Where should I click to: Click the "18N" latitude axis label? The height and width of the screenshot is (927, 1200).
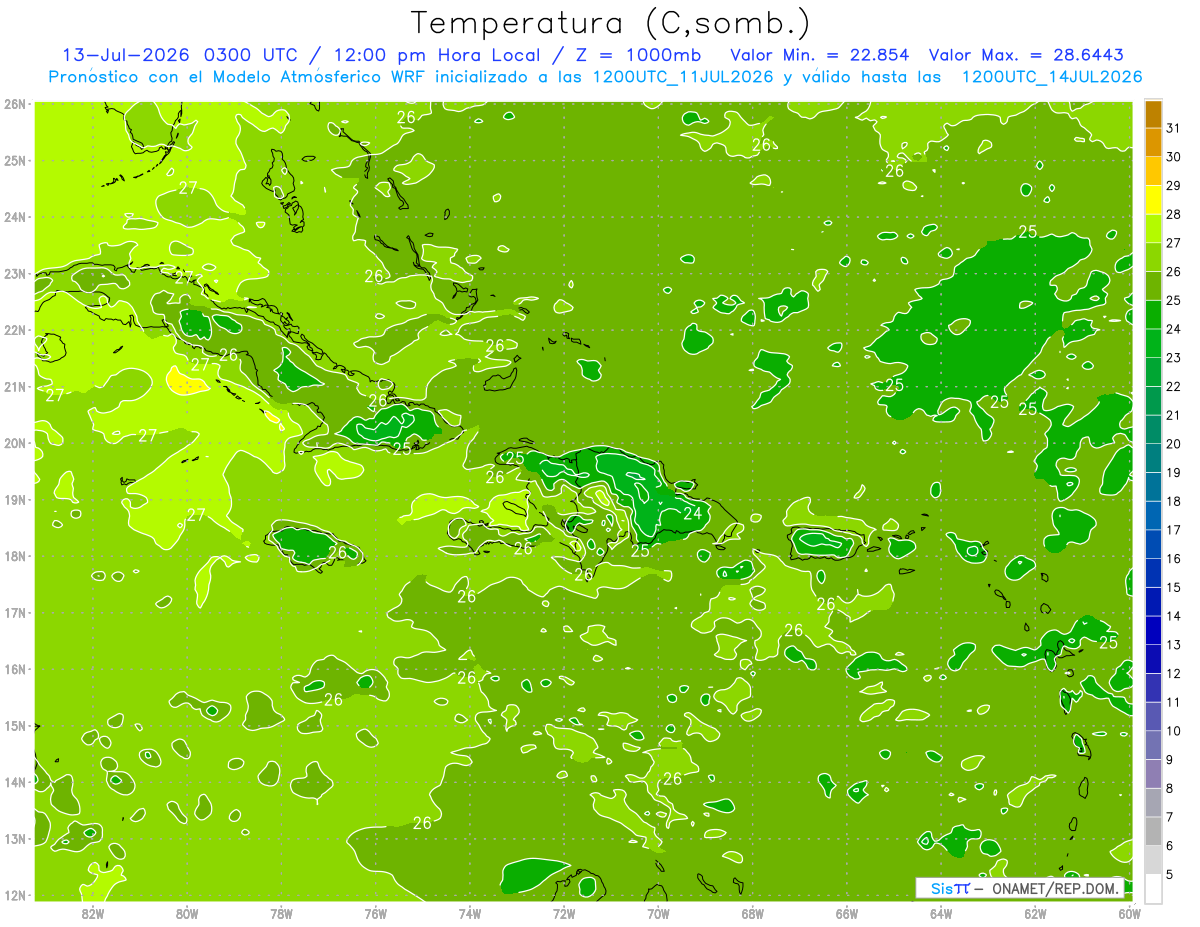(15, 556)
